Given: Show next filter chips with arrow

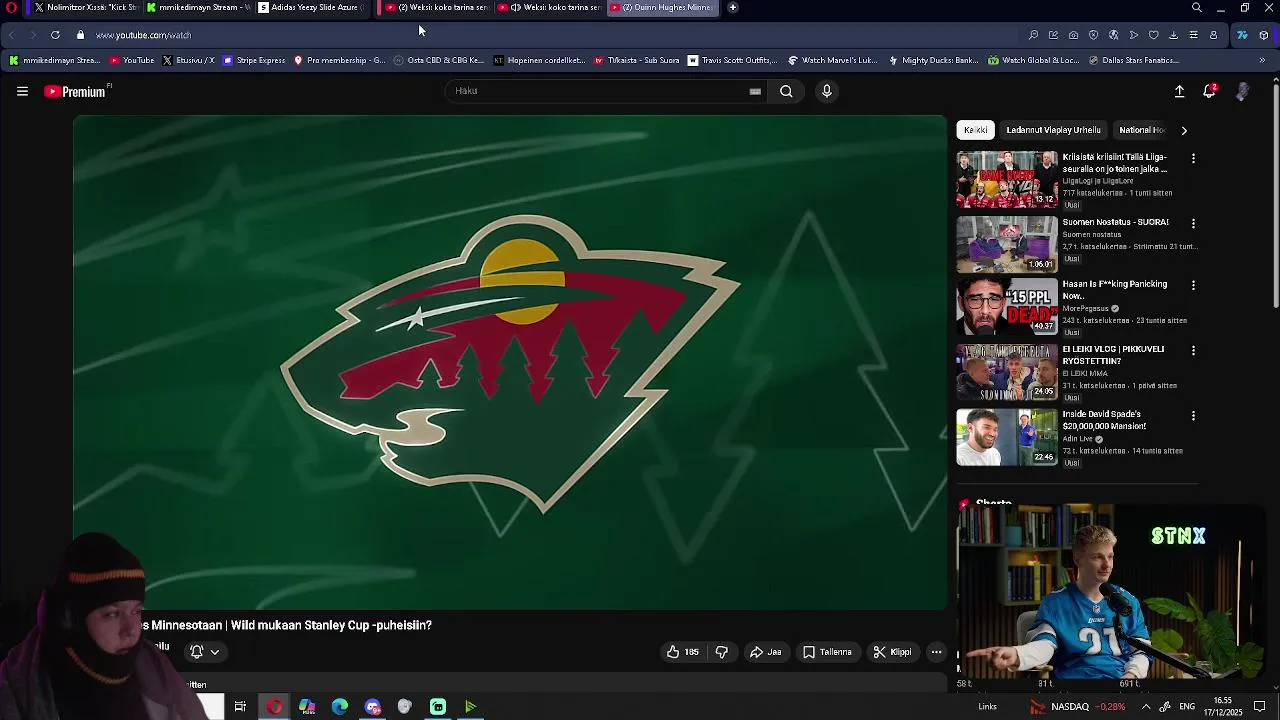Looking at the screenshot, I should pyautogui.click(x=1184, y=130).
